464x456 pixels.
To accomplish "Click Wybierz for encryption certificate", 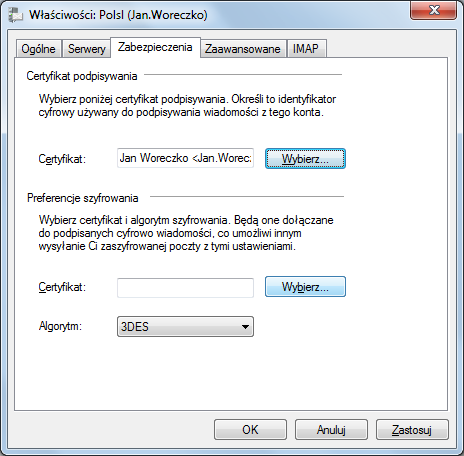I will (305, 287).
